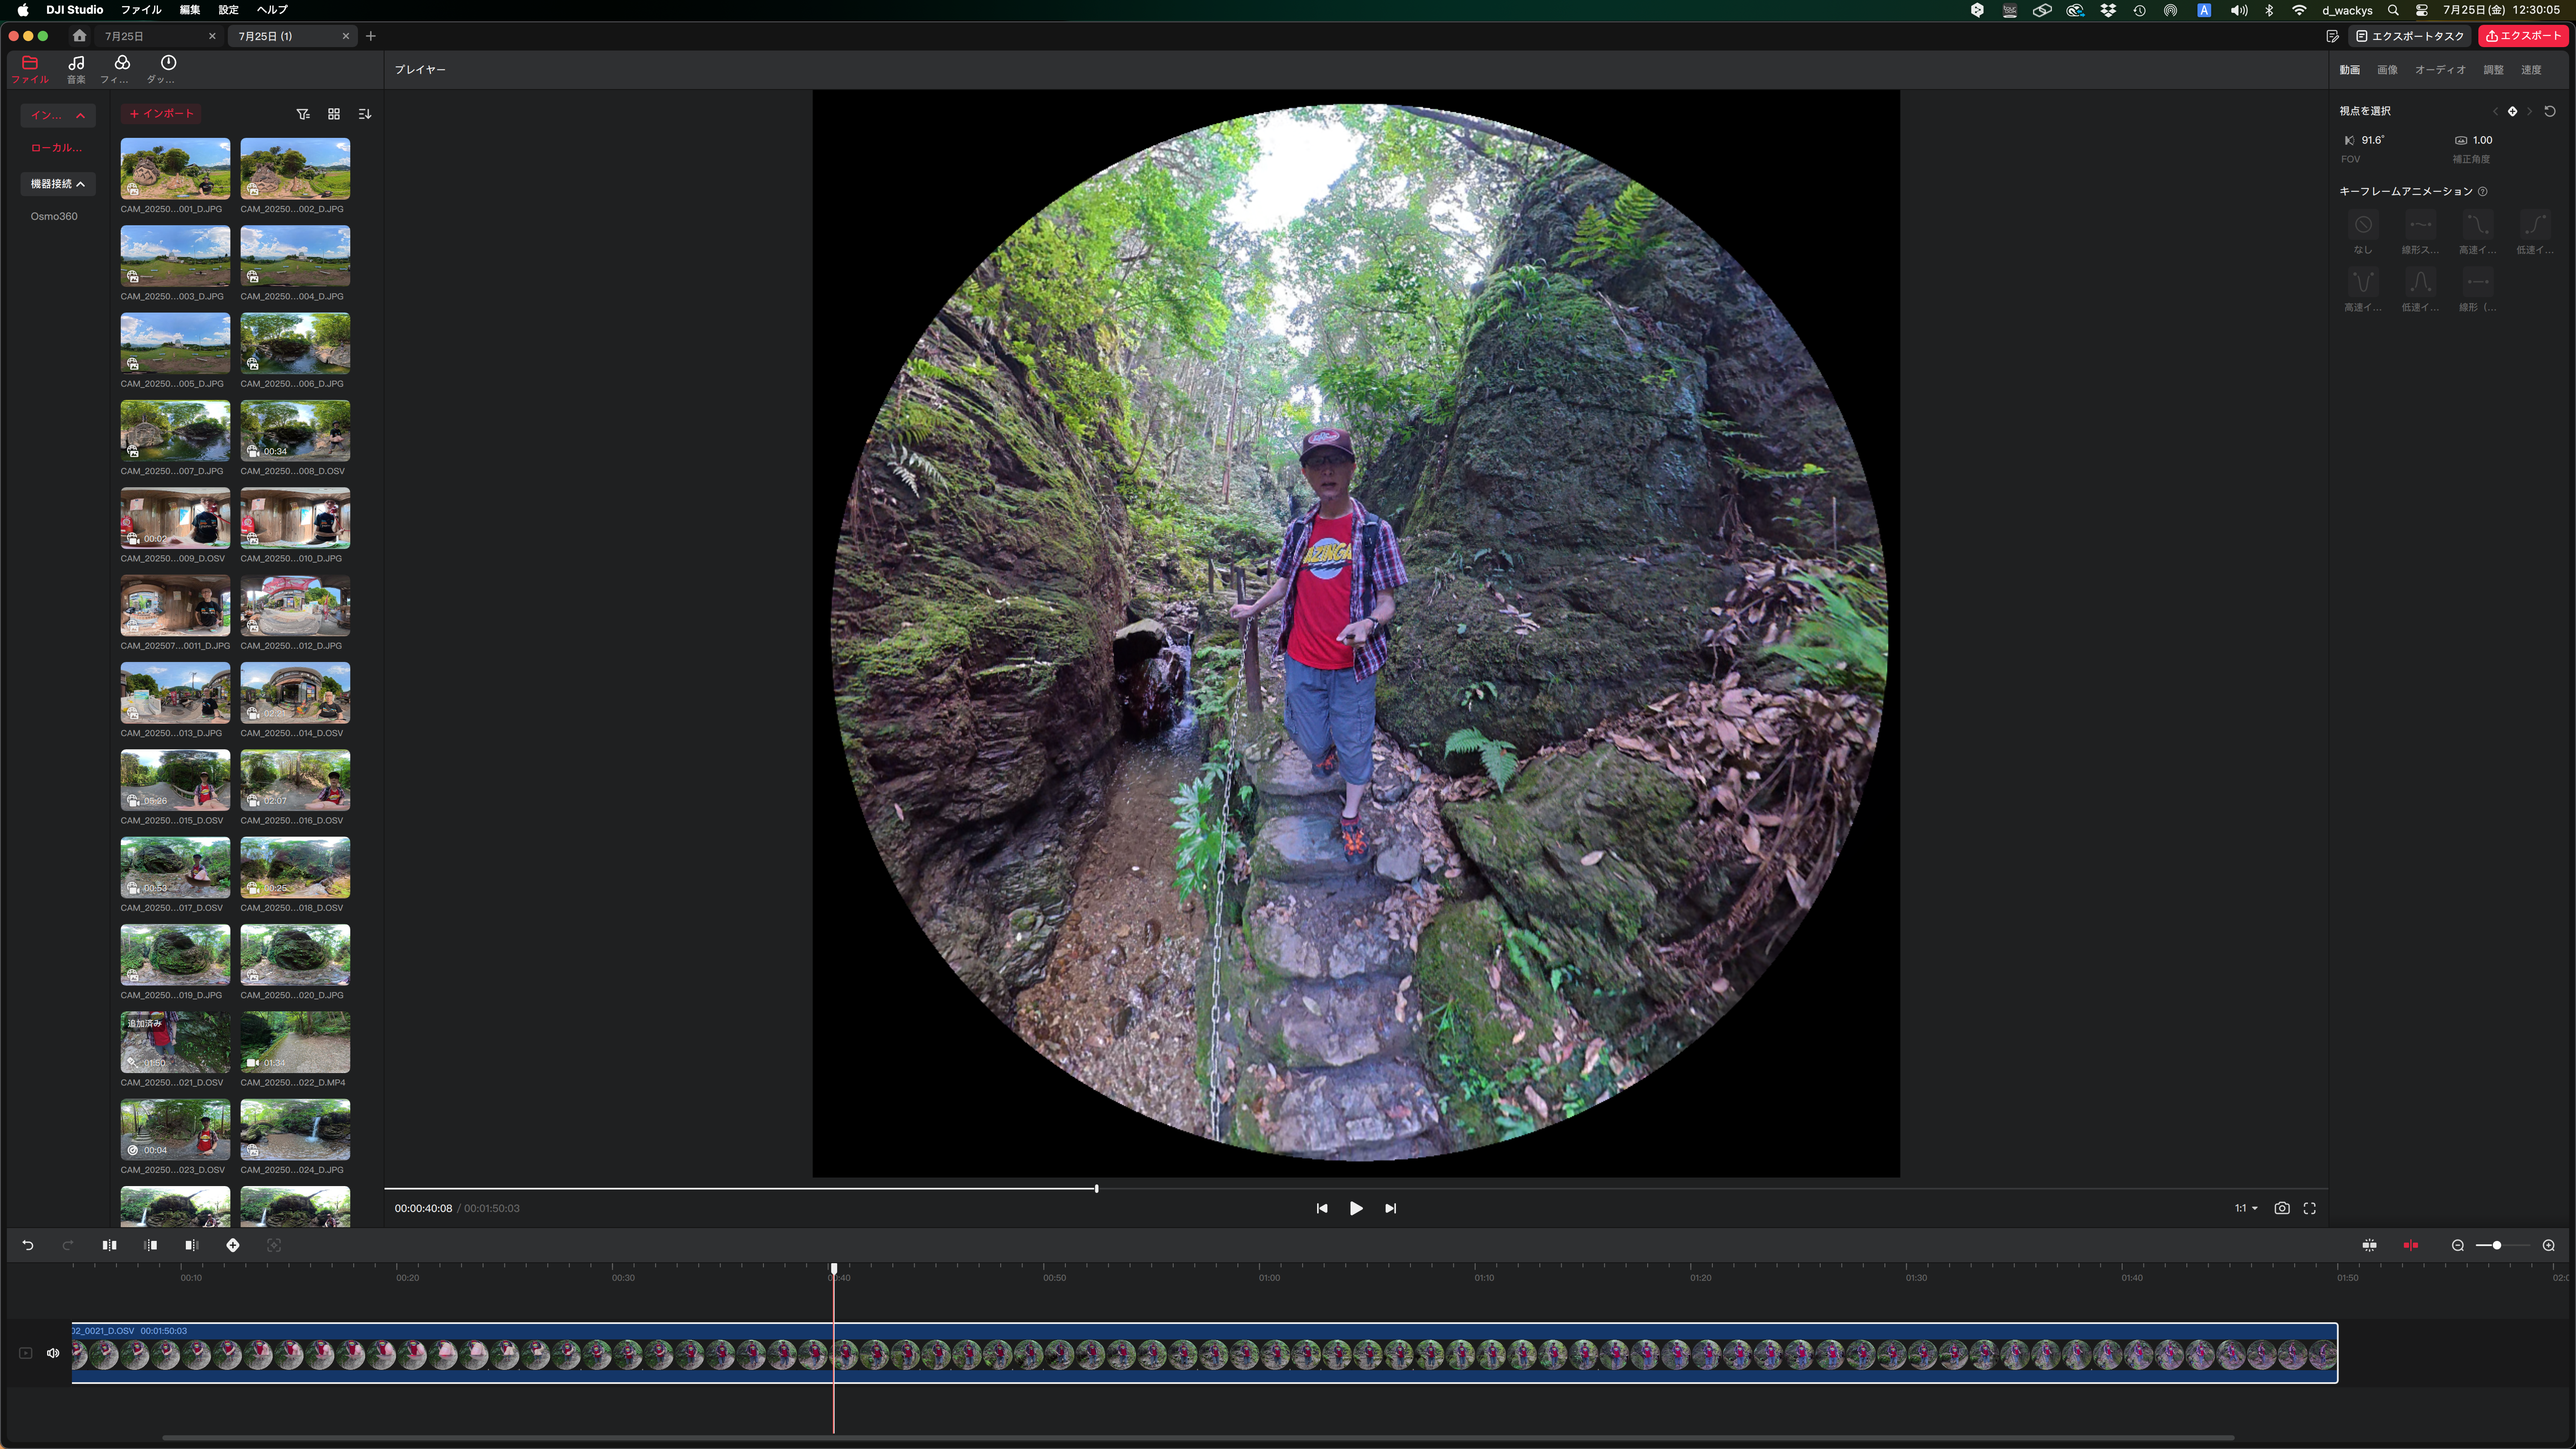Screen dimensions: 2576x1449
Task: Go to previous viewpoint keyframe chevron
Action: tap(2495, 111)
